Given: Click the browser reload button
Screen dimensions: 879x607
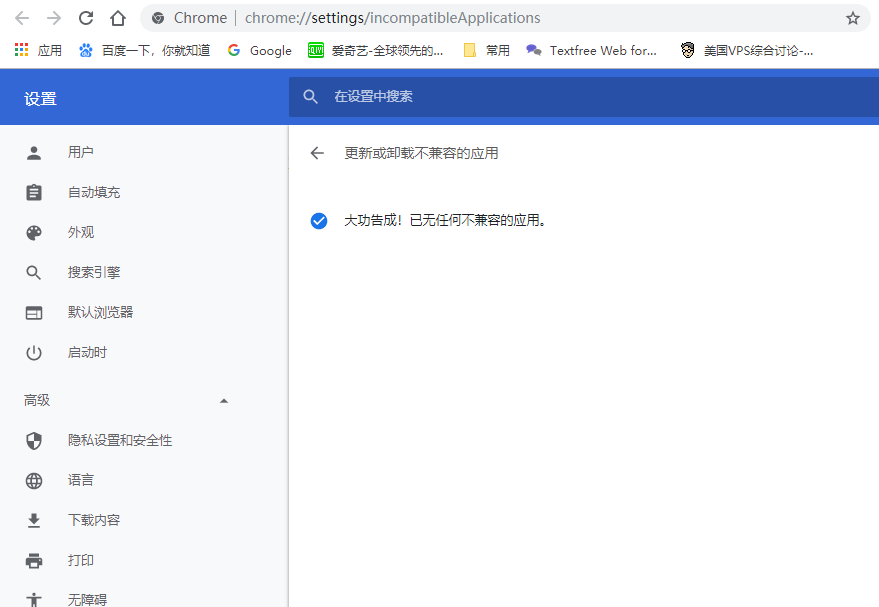Looking at the screenshot, I should (x=86, y=18).
